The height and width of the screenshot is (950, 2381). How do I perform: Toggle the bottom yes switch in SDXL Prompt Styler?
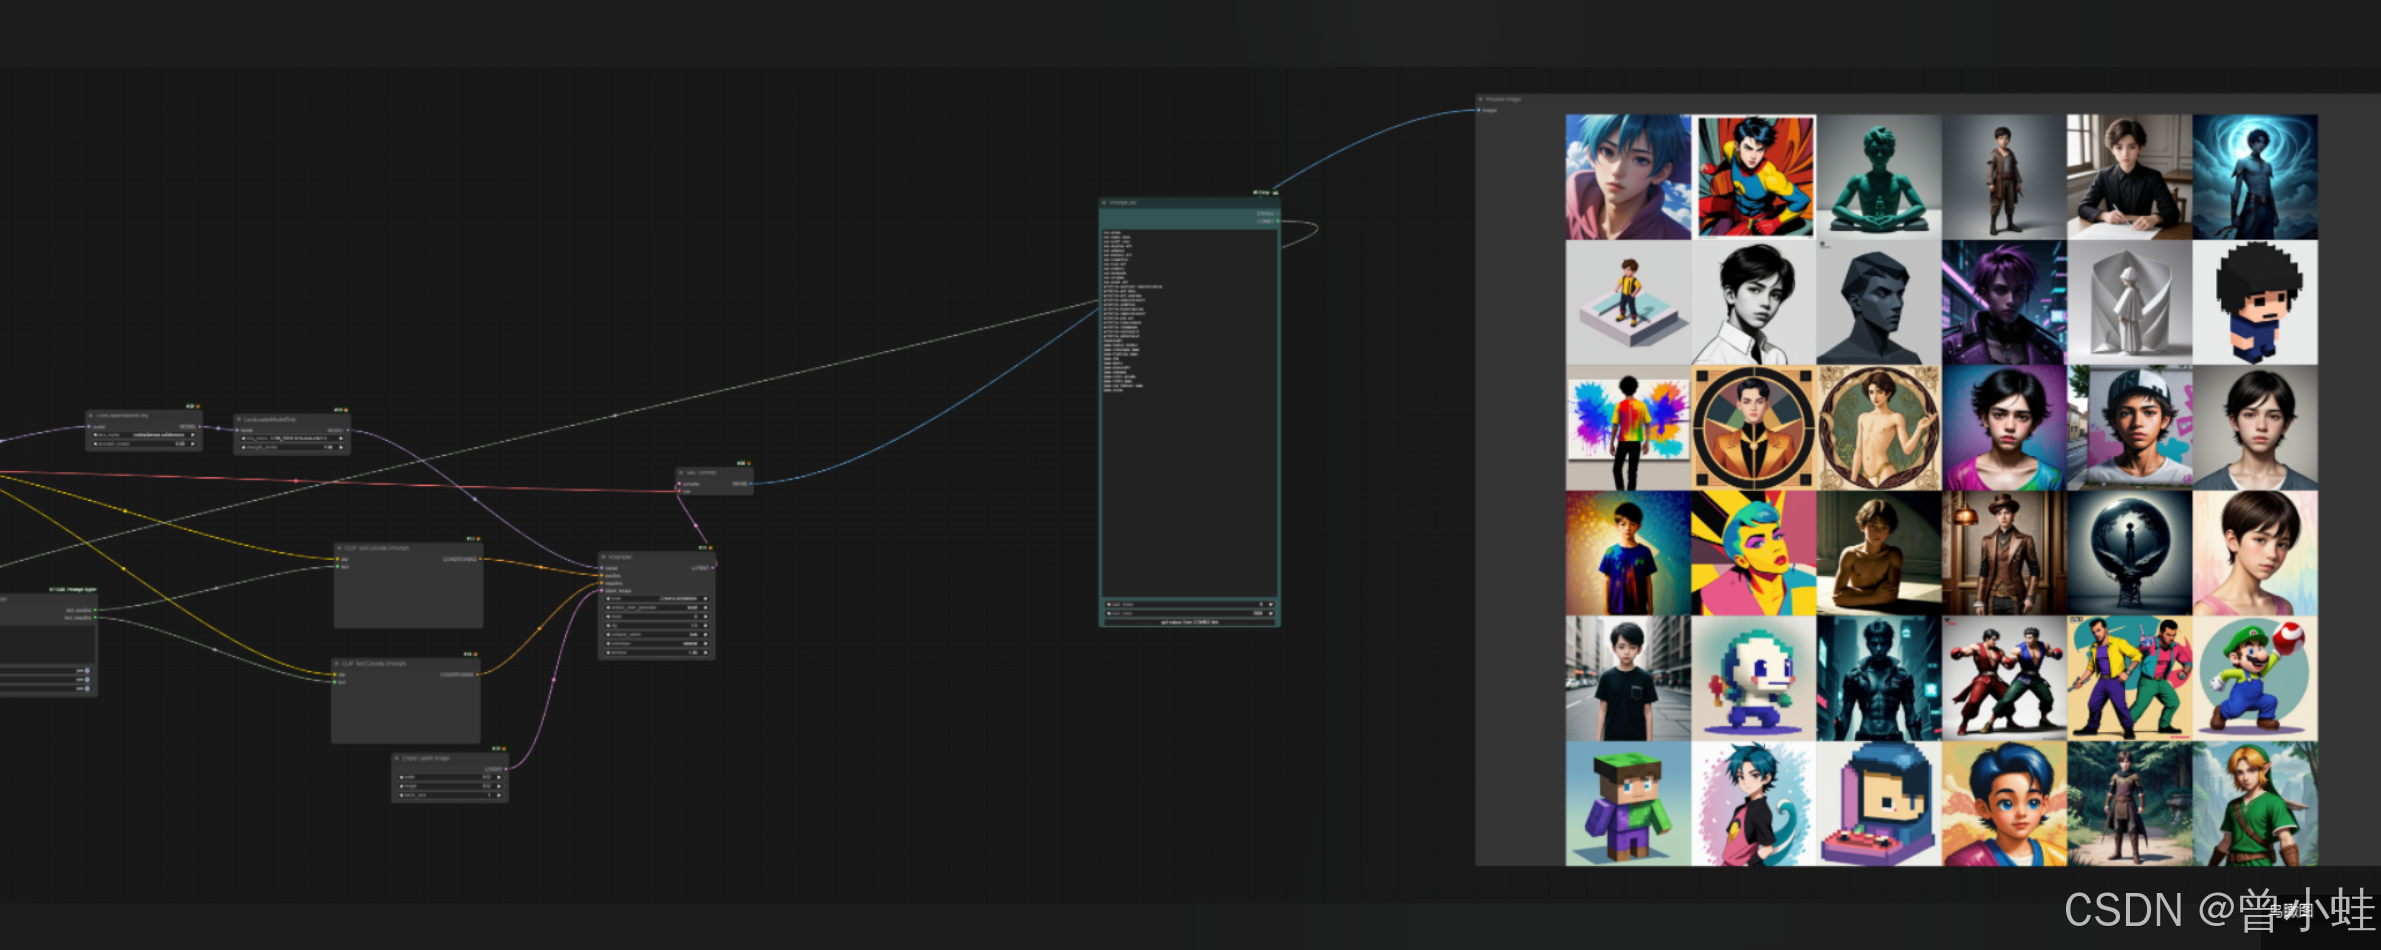pos(87,689)
